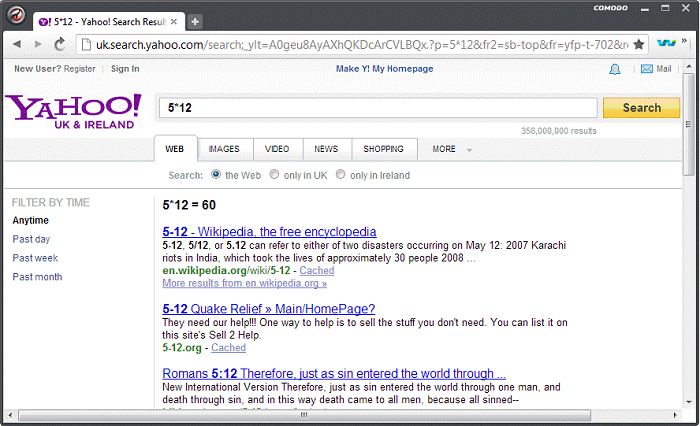Viewport: 700px width, 426px height.
Task: Minimize the browser window
Action: [645, 9]
